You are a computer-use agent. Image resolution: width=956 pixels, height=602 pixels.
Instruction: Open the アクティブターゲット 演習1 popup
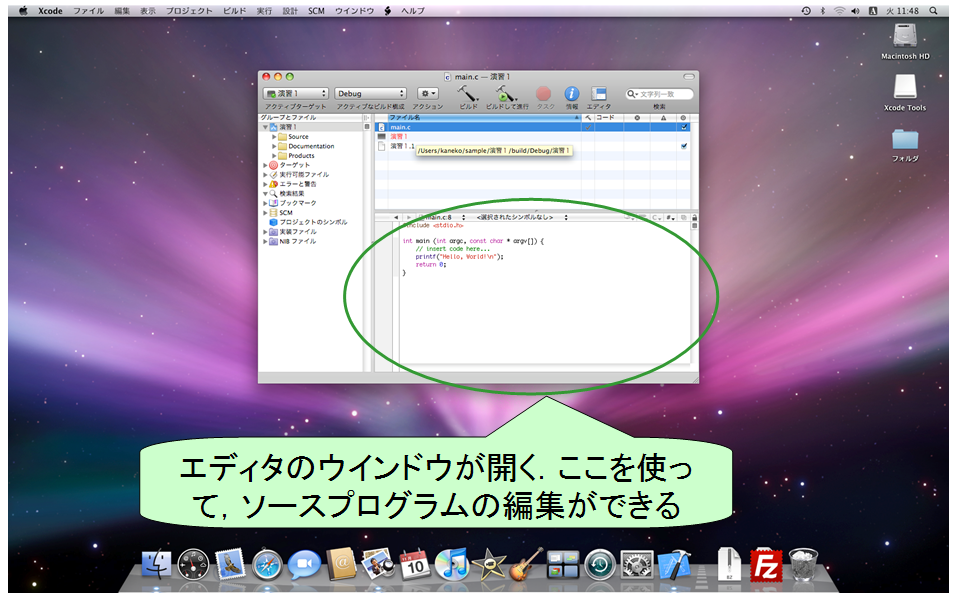(x=296, y=93)
